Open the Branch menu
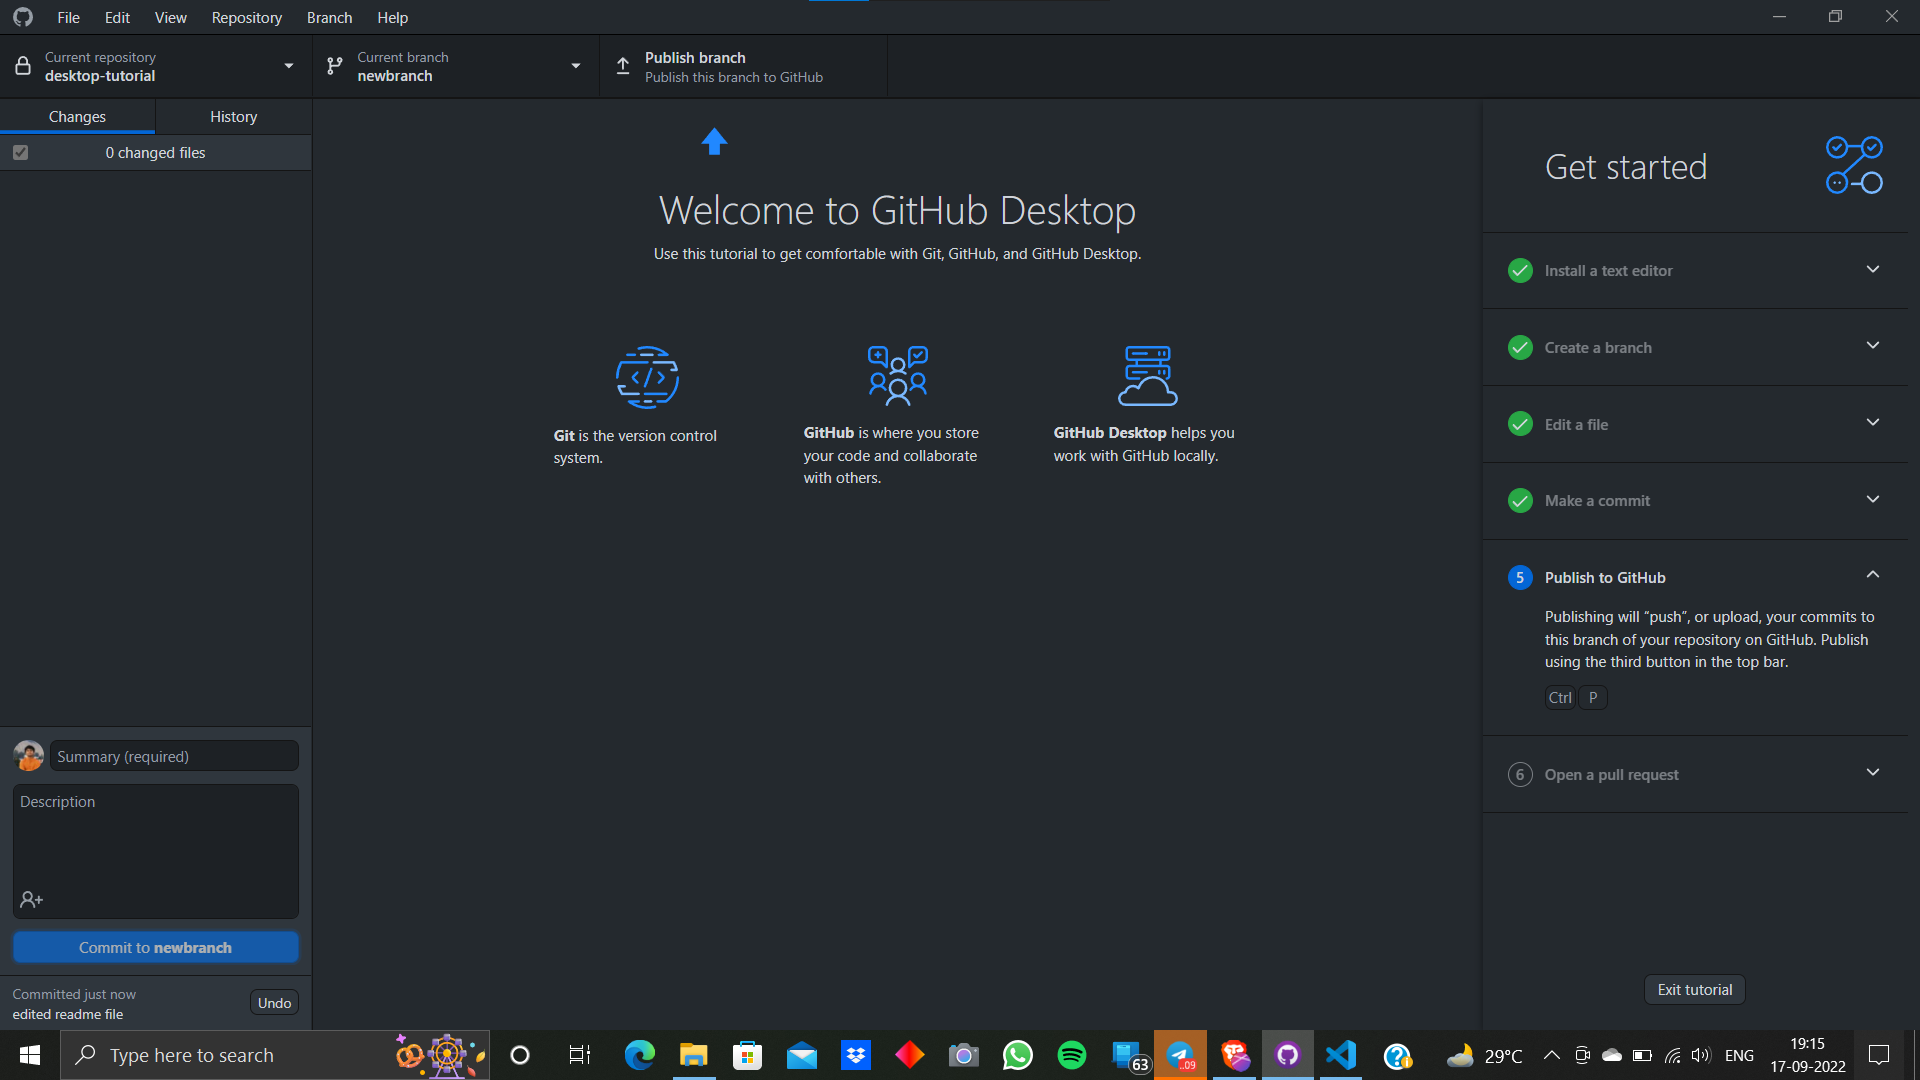 [329, 17]
